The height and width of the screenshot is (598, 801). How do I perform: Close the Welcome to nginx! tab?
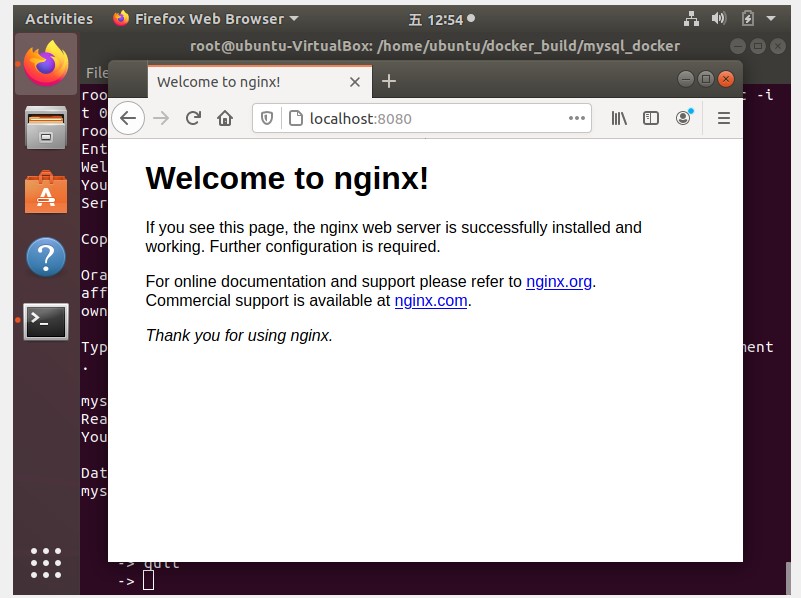pyautogui.click(x=355, y=82)
